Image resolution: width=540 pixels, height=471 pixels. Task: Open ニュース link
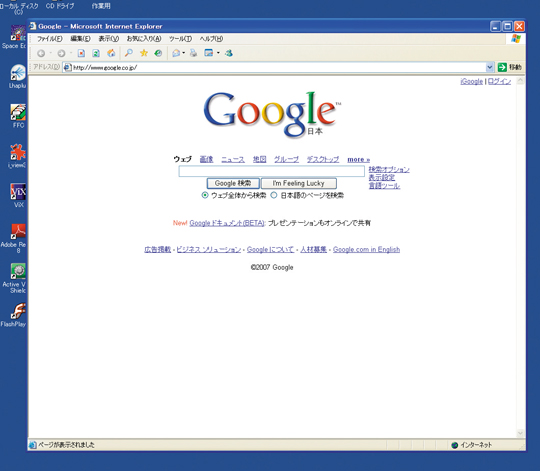[233, 159]
